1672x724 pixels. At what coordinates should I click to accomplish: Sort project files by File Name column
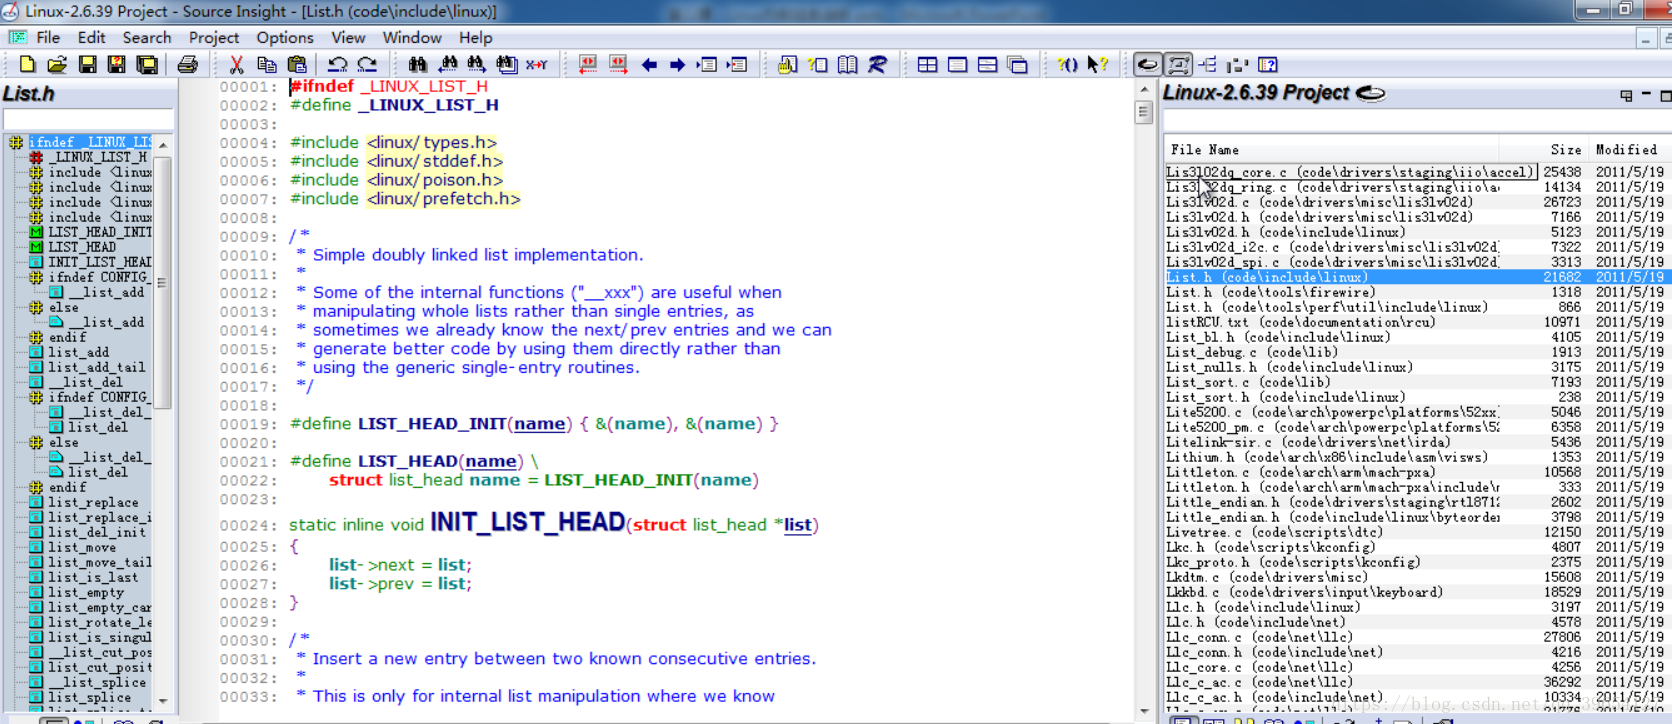1331,150
